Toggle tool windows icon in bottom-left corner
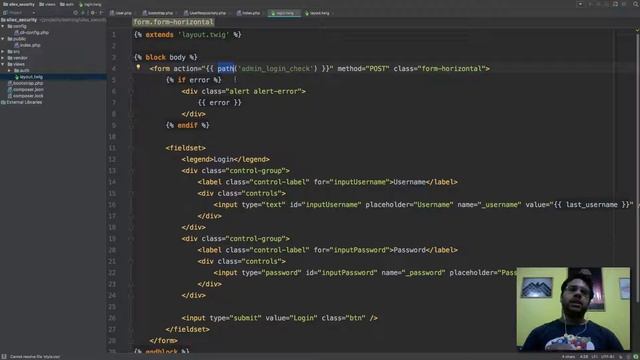The height and width of the screenshot is (360, 640). click(4, 356)
